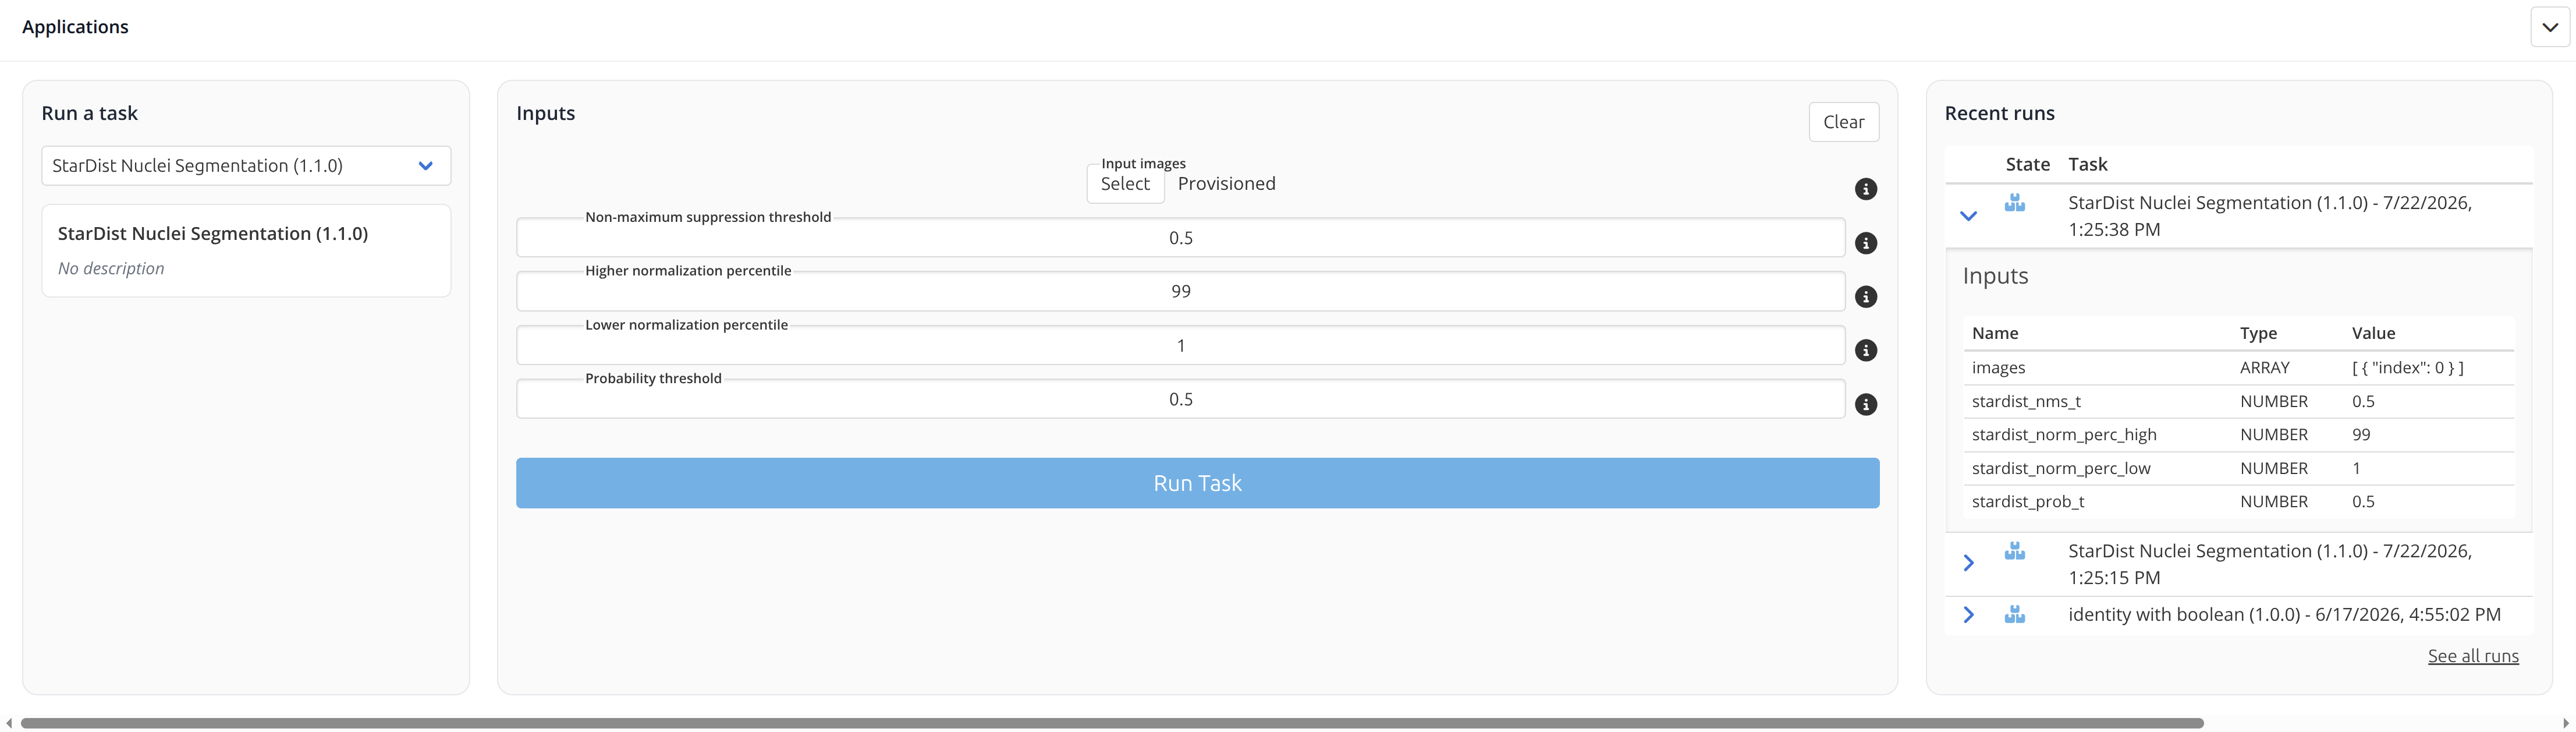Open See all runs link
Image resolution: width=2576 pixels, height=732 pixels.
(2473, 656)
